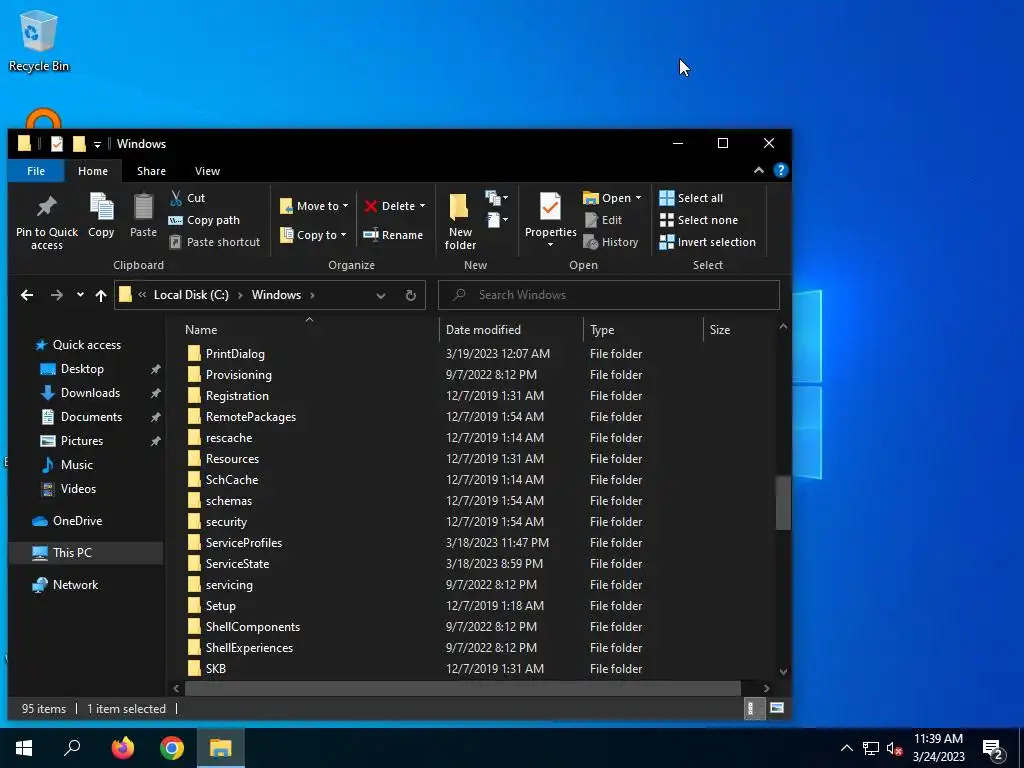Select Documents in navigation pane
The height and width of the screenshot is (768, 1024).
coord(91,417)
